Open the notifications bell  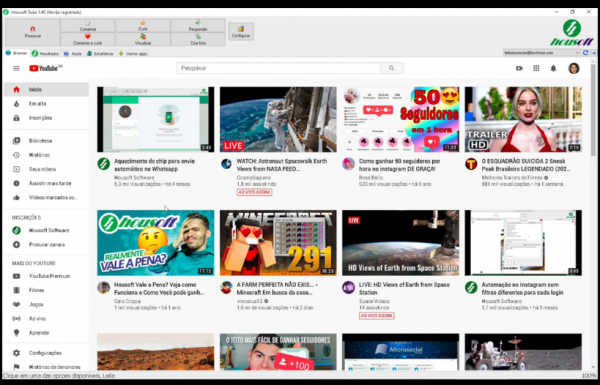(x=553, y=69)
